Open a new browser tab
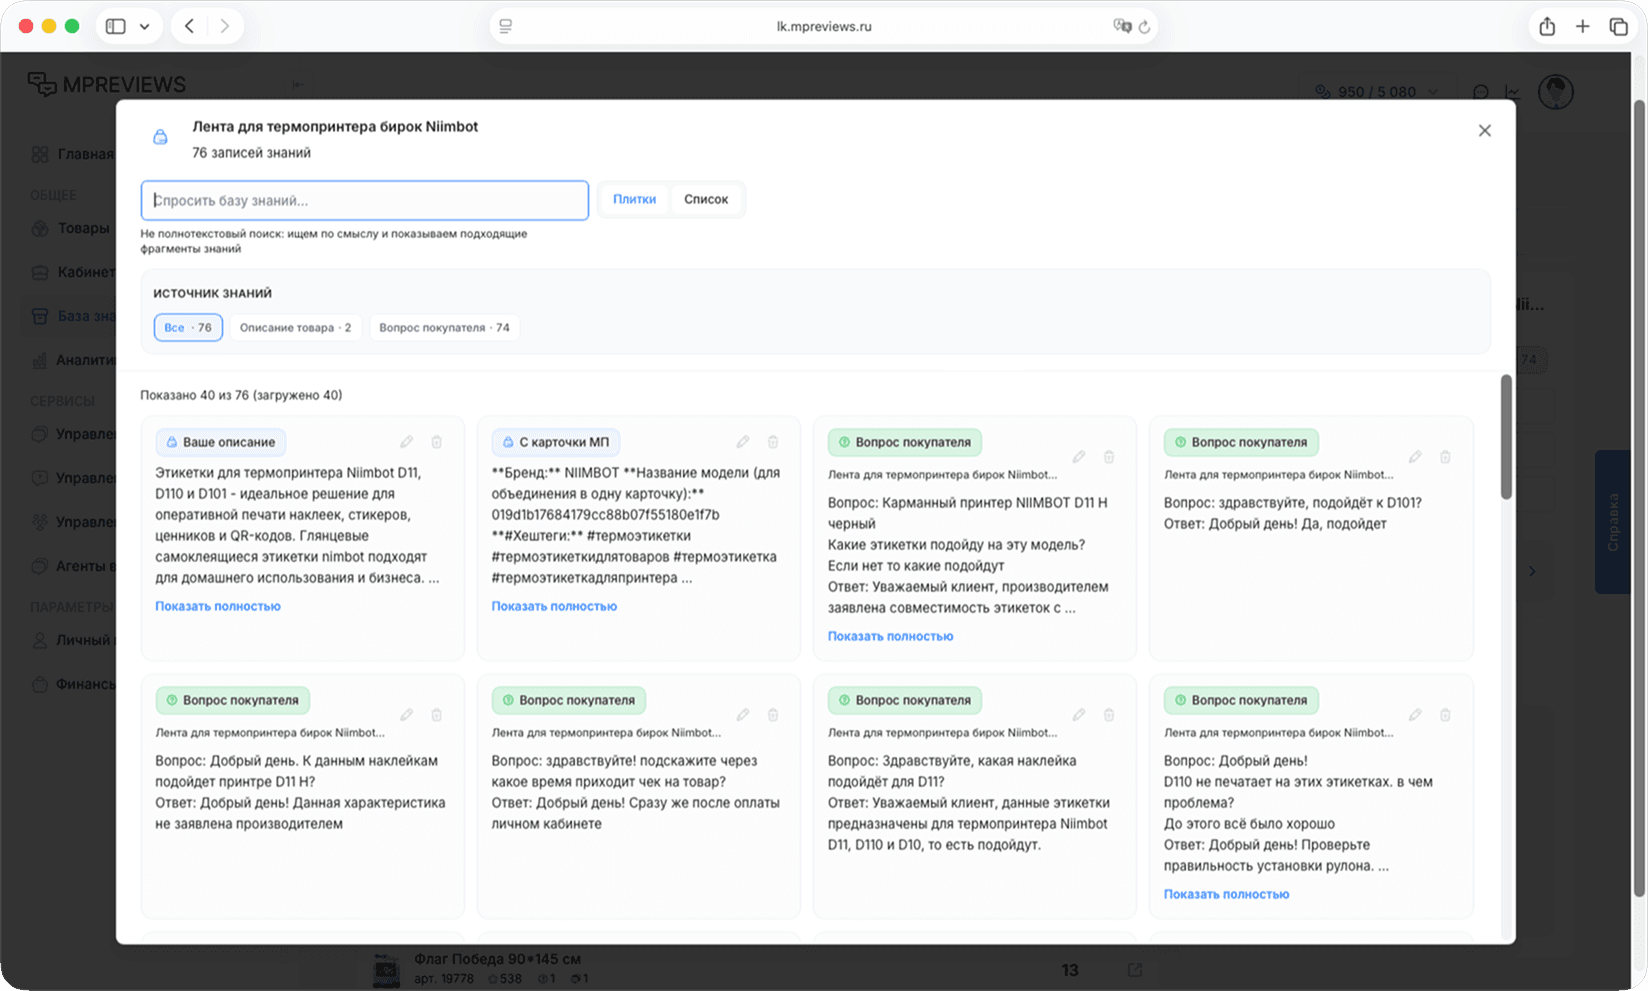 point(1582,27)
